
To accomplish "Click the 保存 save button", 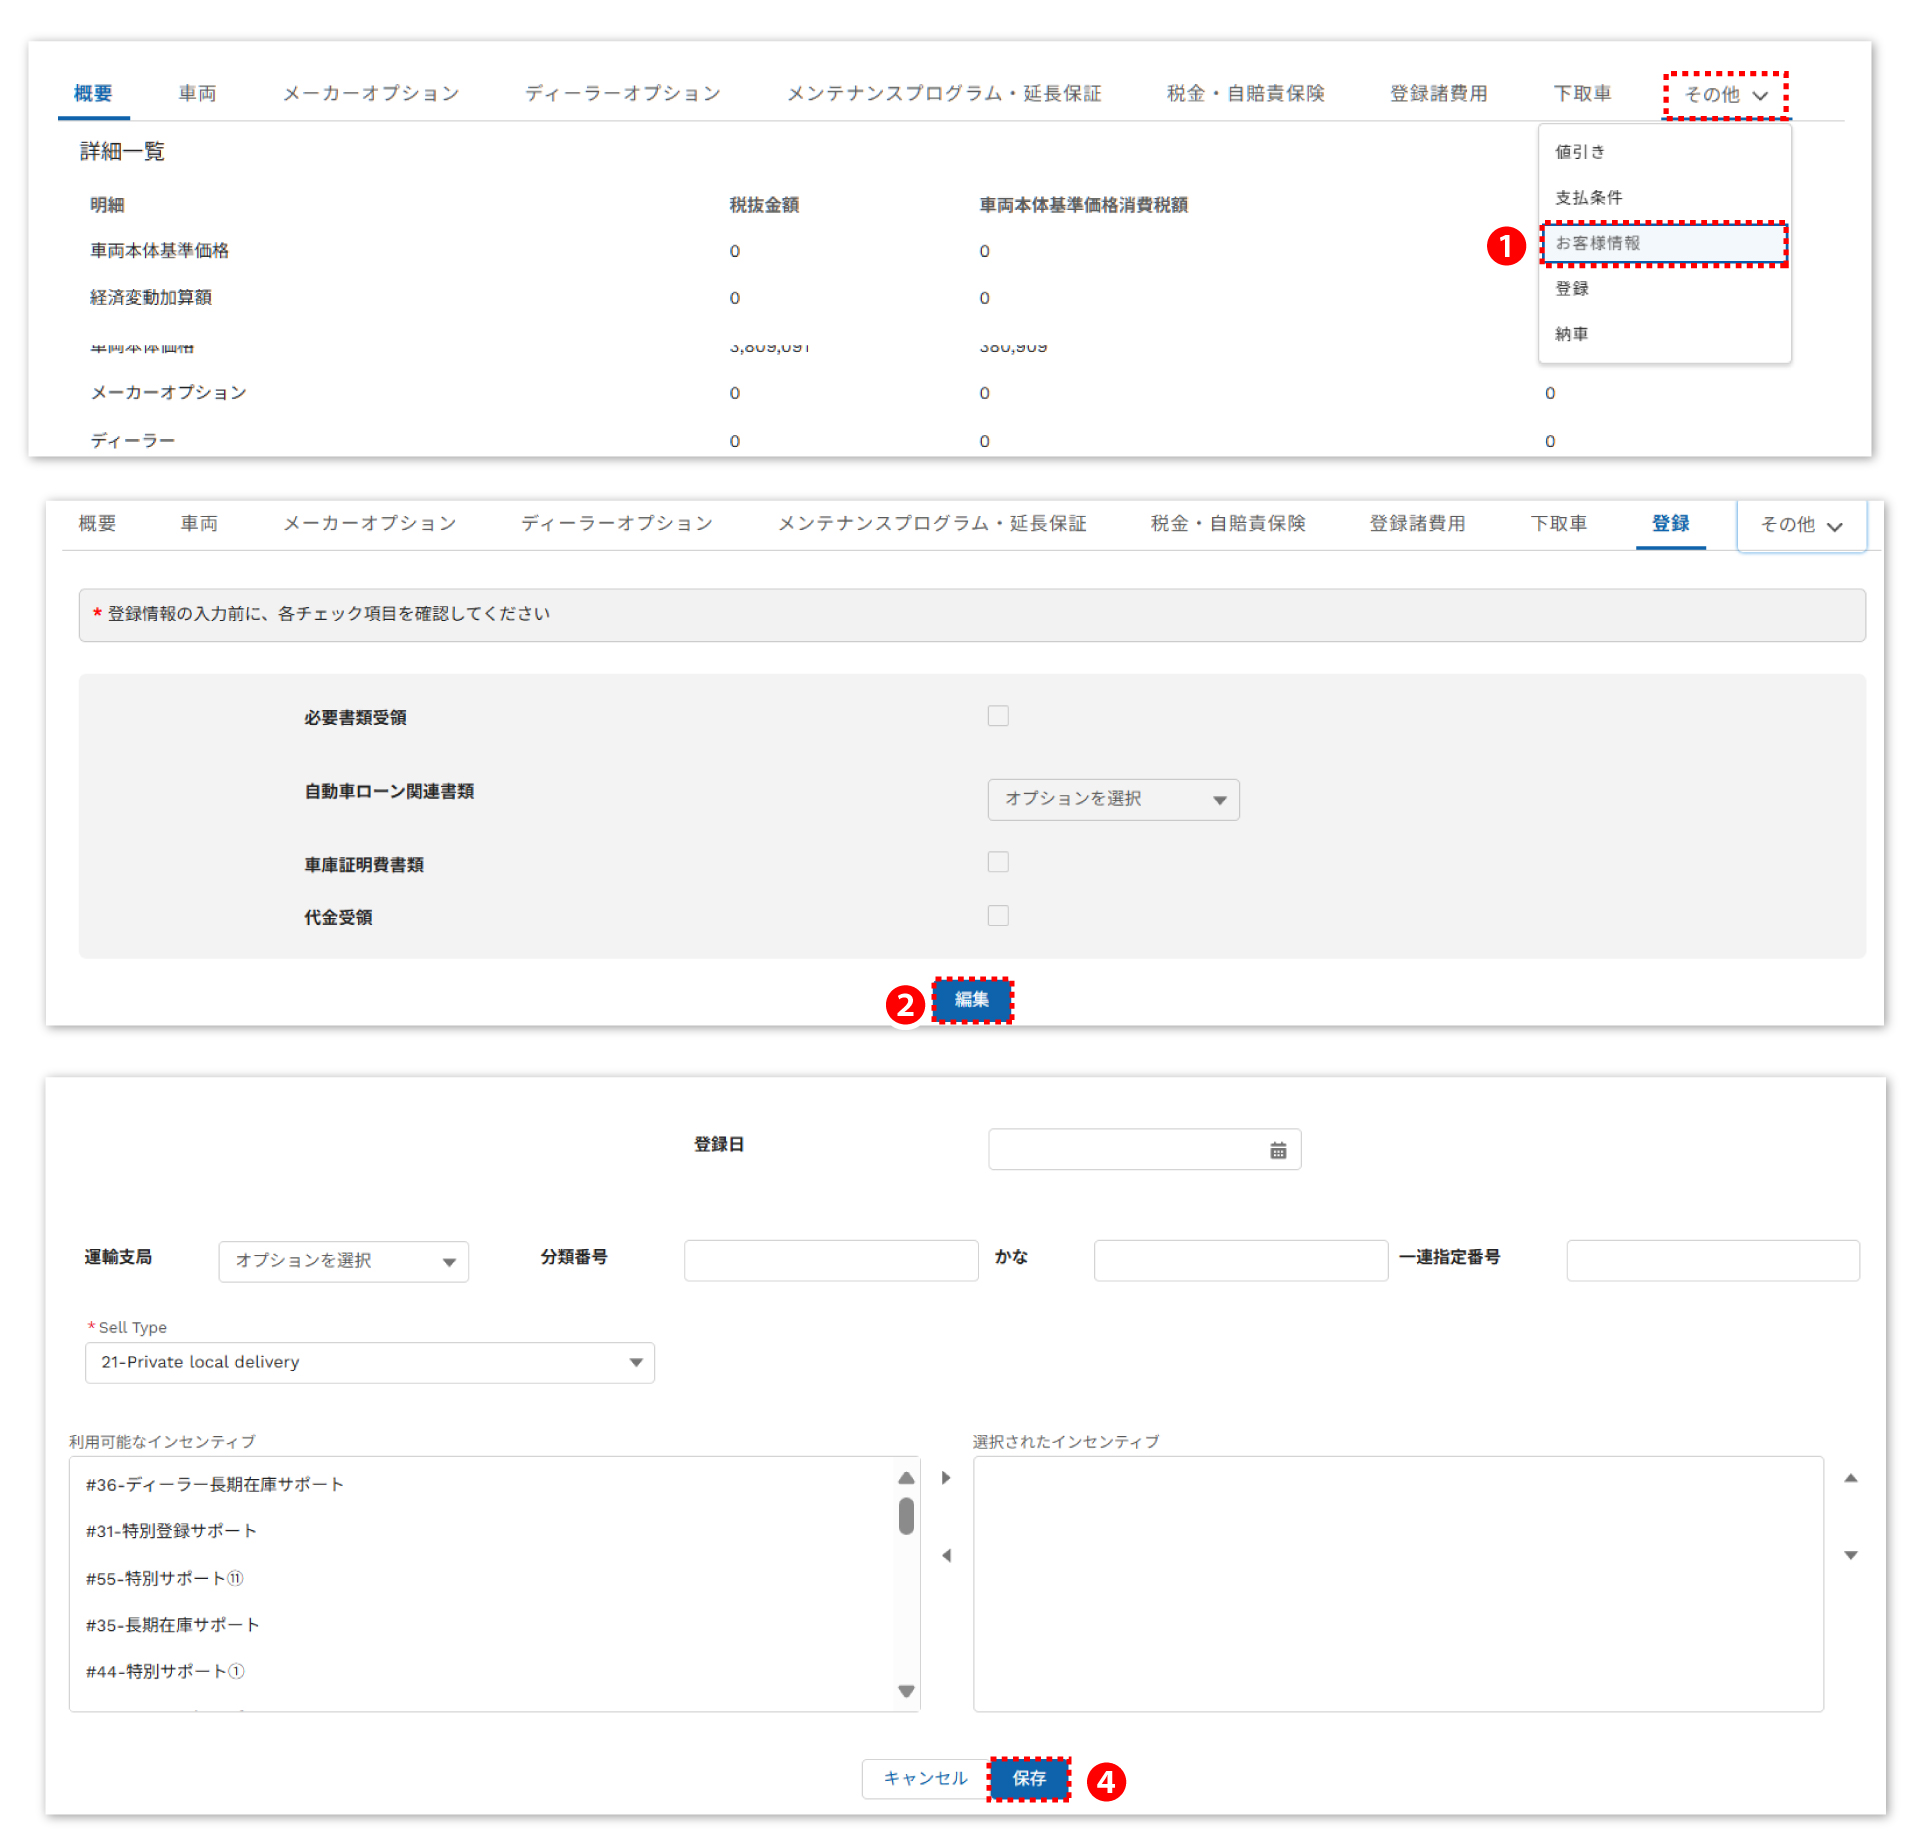I will pyautogui.click(x=1029, y=1778).
